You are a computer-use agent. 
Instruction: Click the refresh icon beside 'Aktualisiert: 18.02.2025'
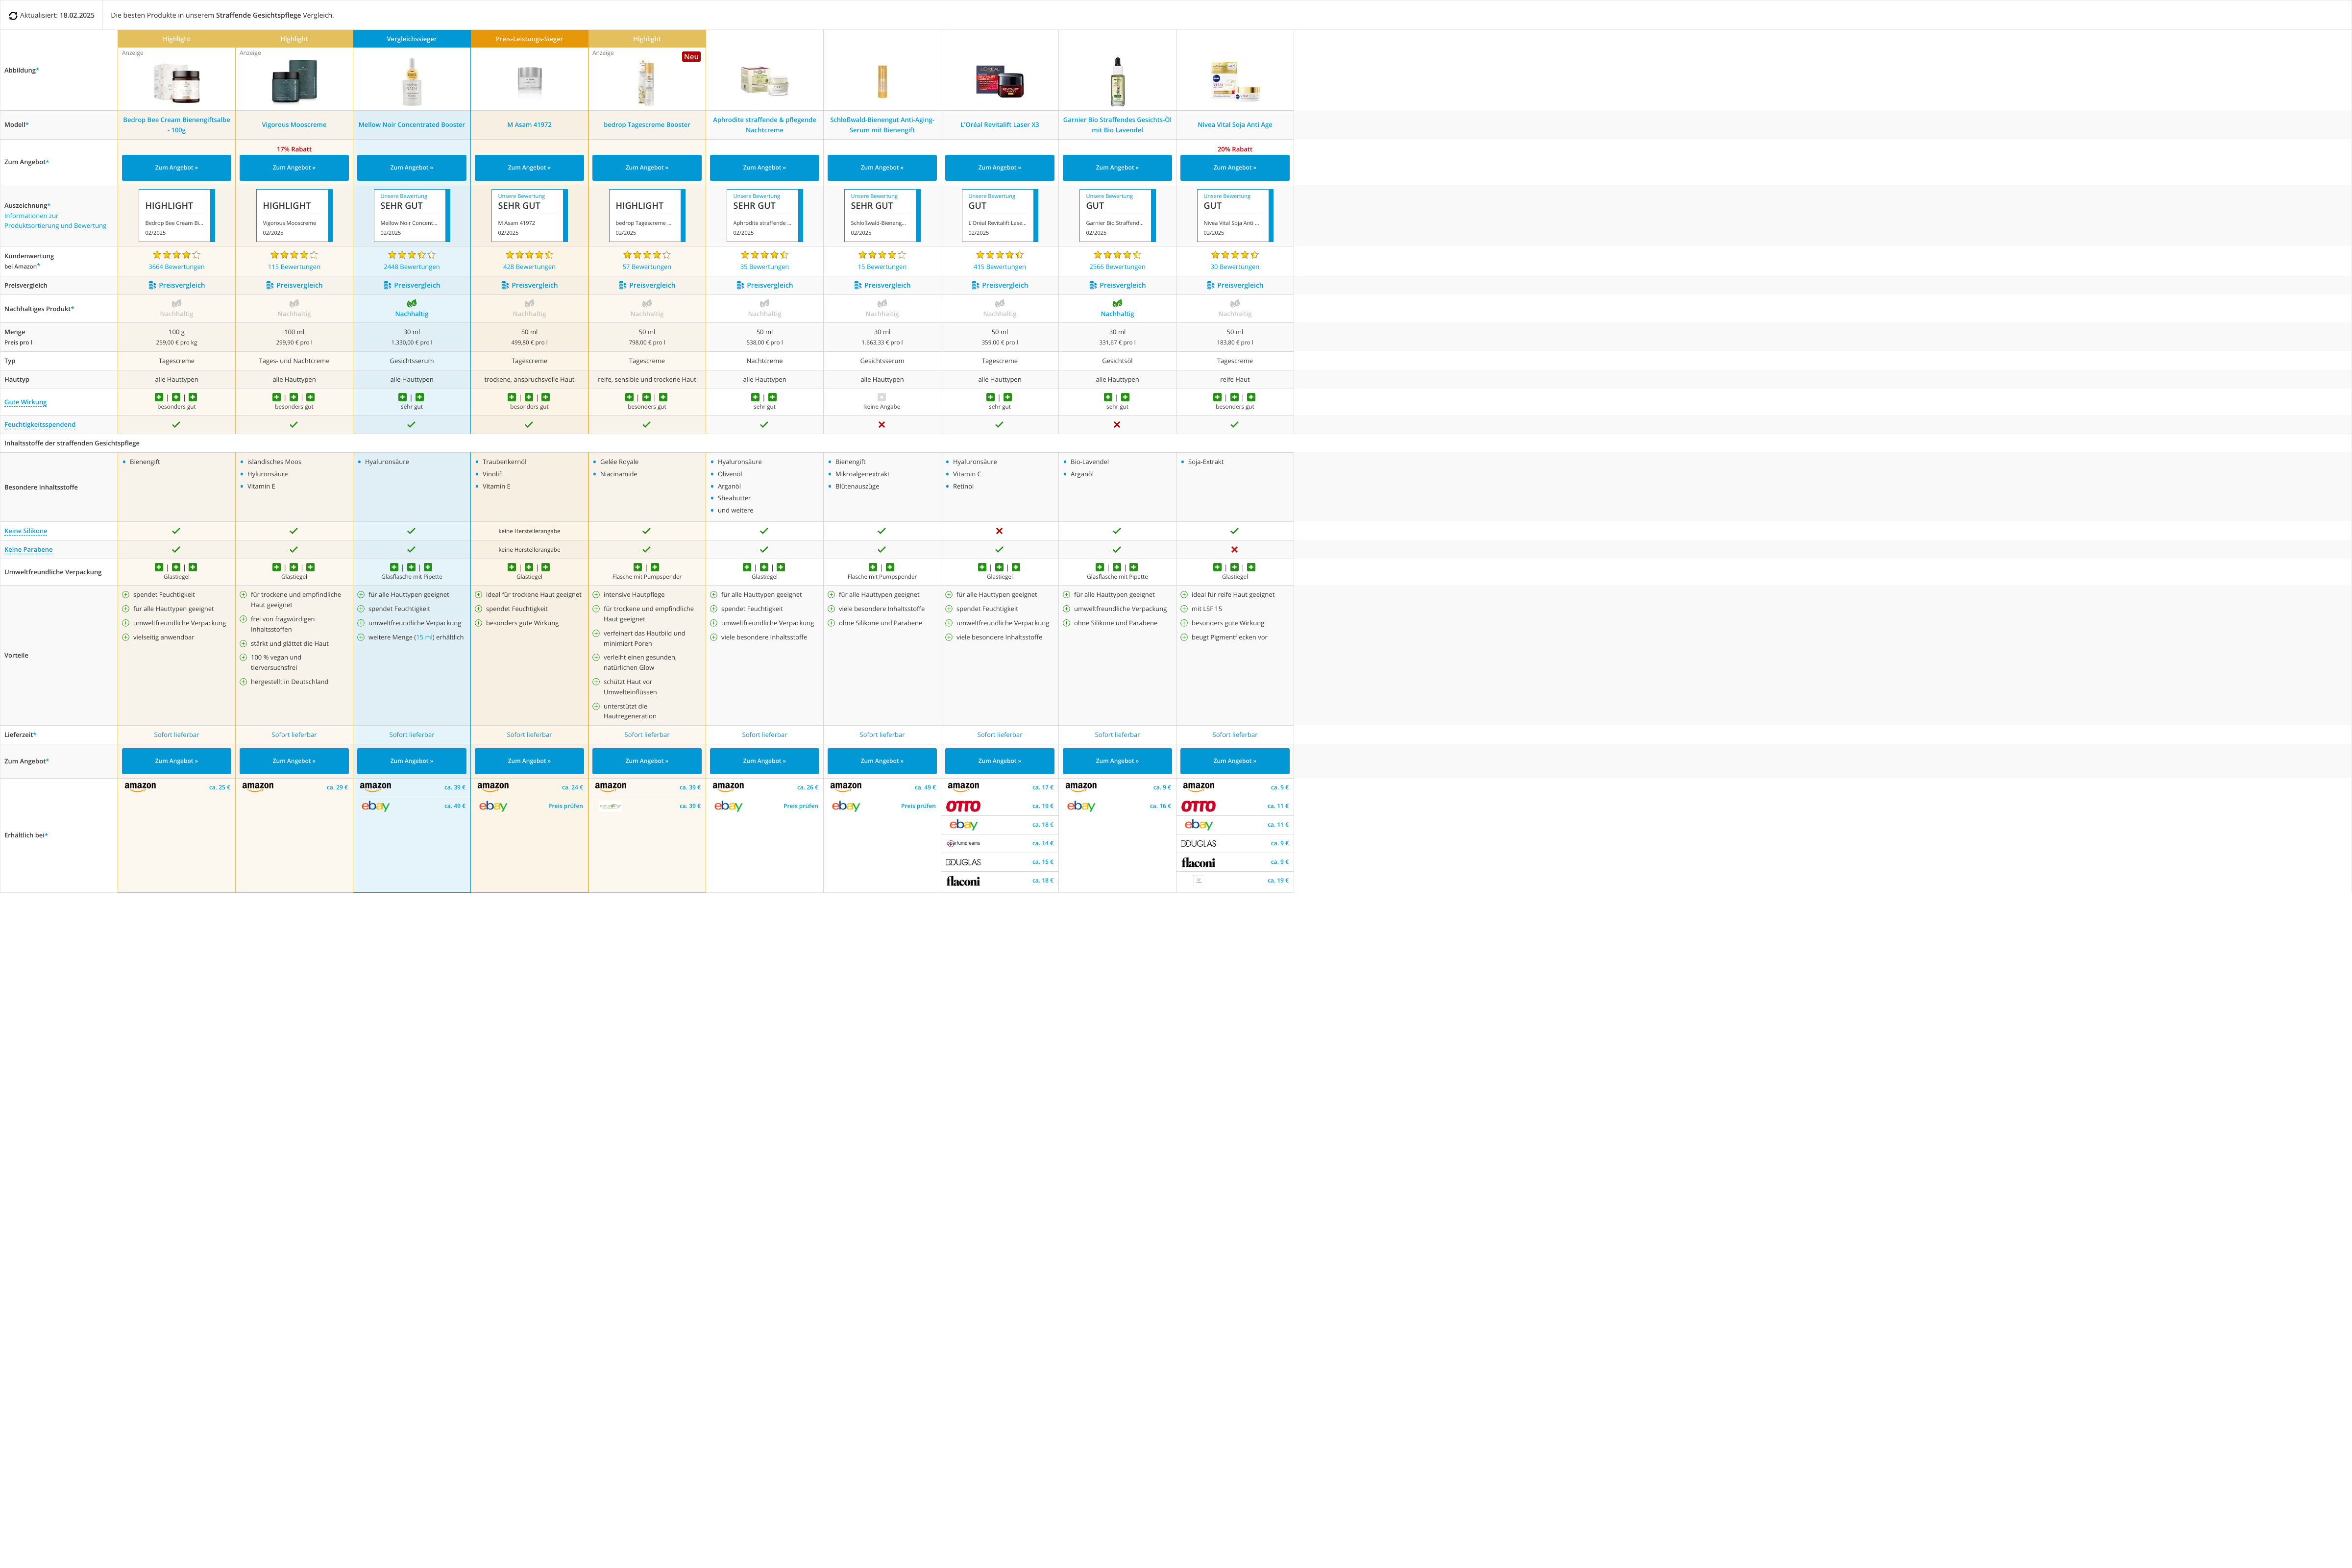pyautogui.click(x=13, y=16)
